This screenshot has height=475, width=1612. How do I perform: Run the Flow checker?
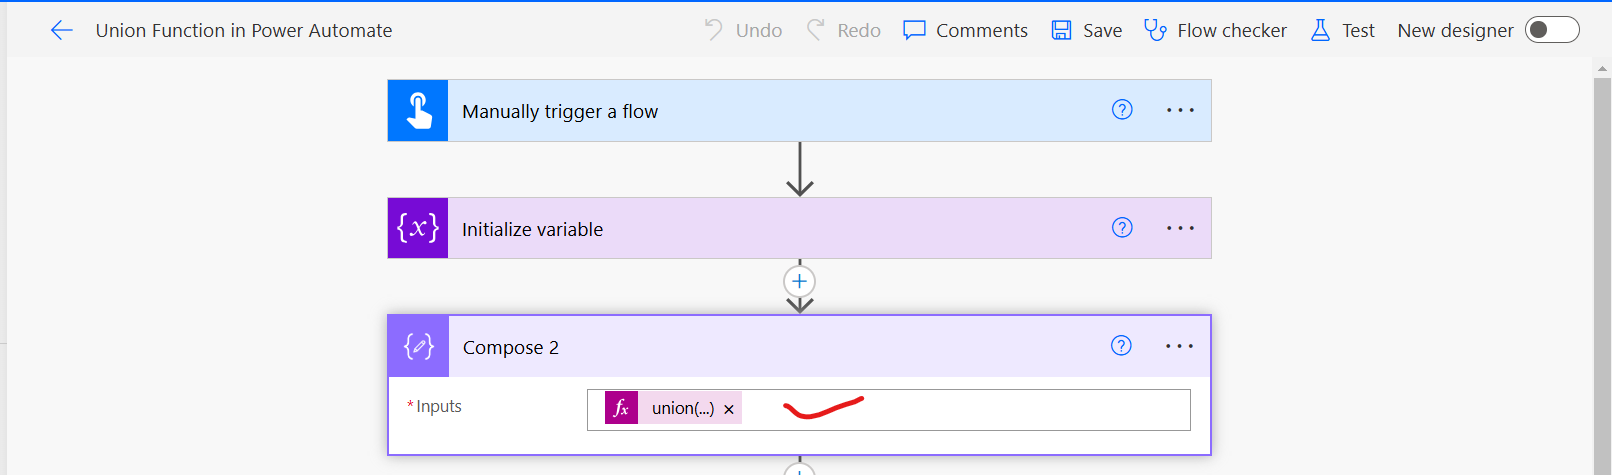point(1215,31)
